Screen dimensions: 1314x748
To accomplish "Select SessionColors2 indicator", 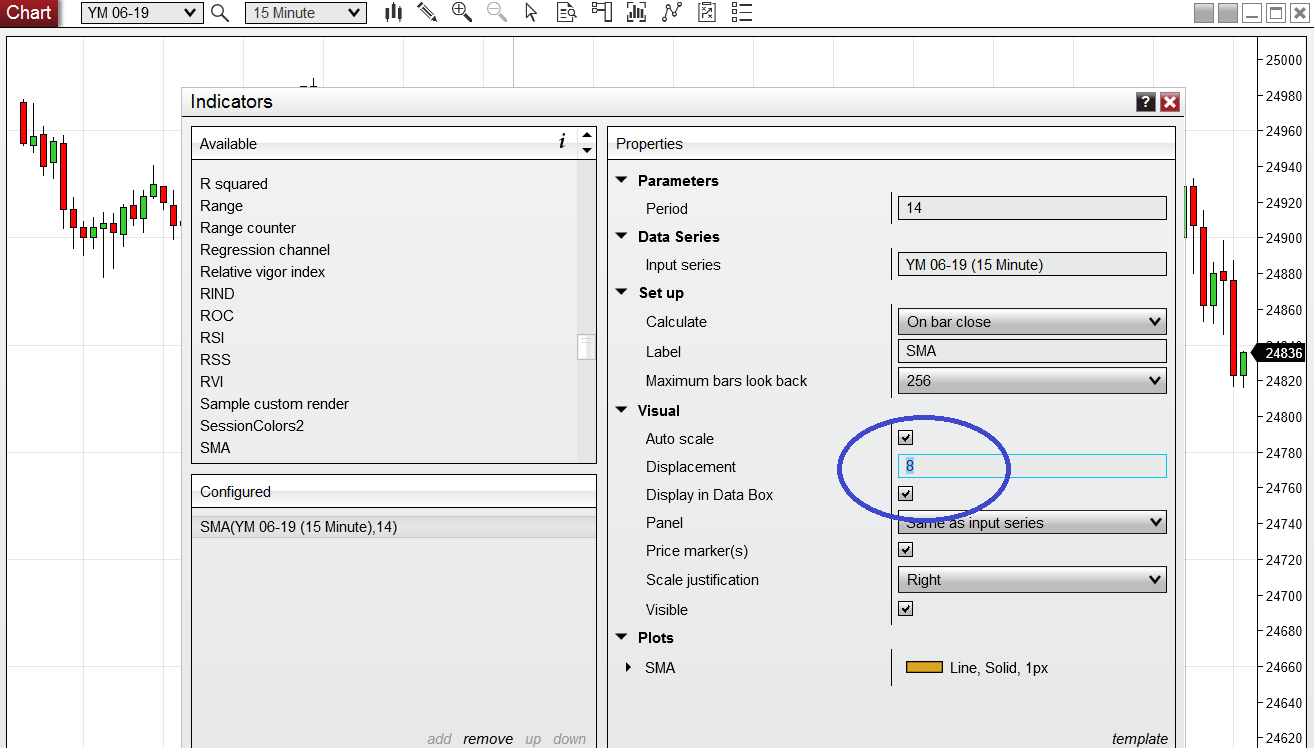I will [252, 426].
